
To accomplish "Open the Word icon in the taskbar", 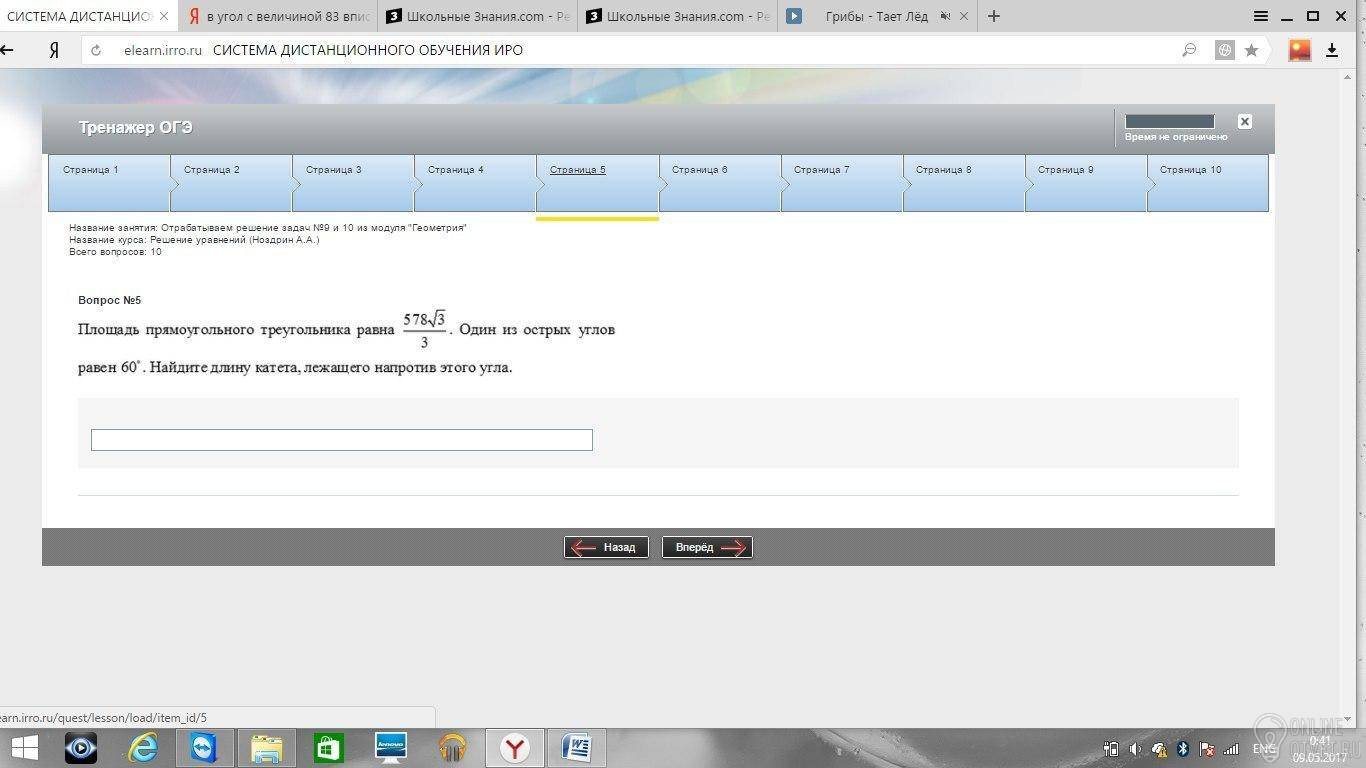I will tap(577, 747).
